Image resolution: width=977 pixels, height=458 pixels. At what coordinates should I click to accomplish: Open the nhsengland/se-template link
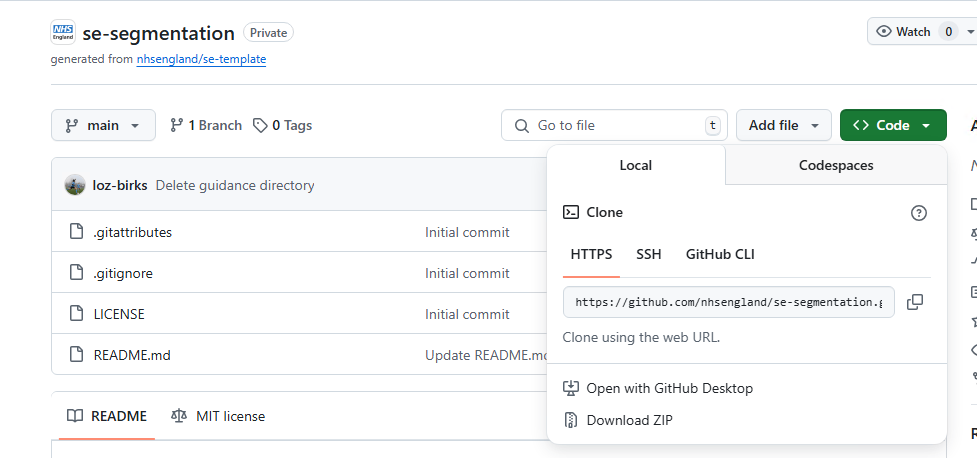(x=201, y=59)
